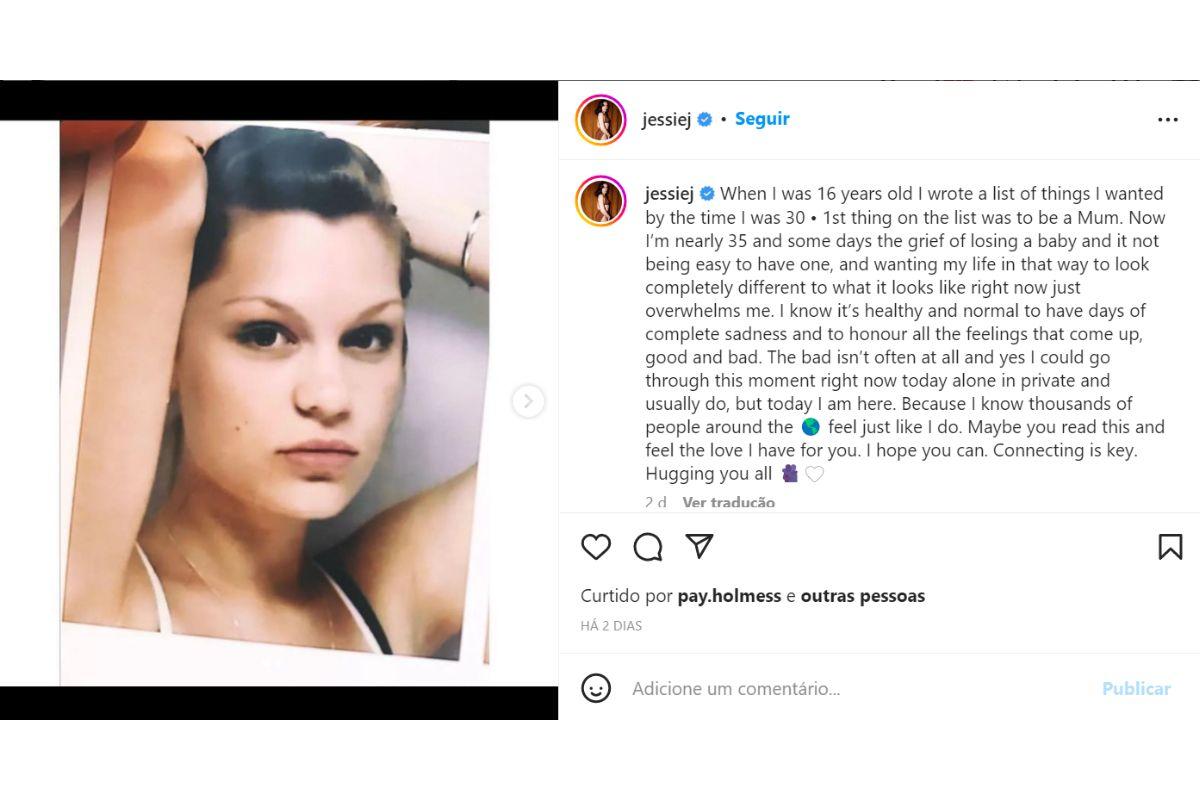This screenshot has height=800, width=1200.
Task: Click the polaroid portrait photo
Action: pyautogui.click(x=275, y=403)
